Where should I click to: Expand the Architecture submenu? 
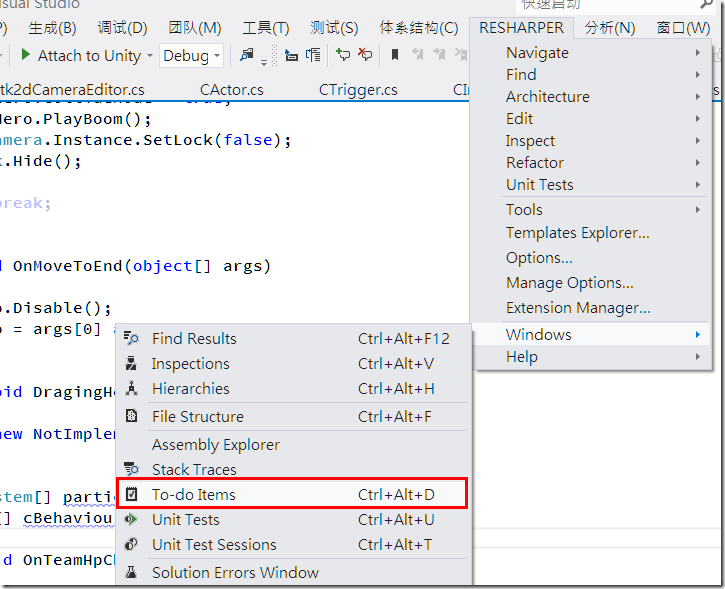[591, 97]
